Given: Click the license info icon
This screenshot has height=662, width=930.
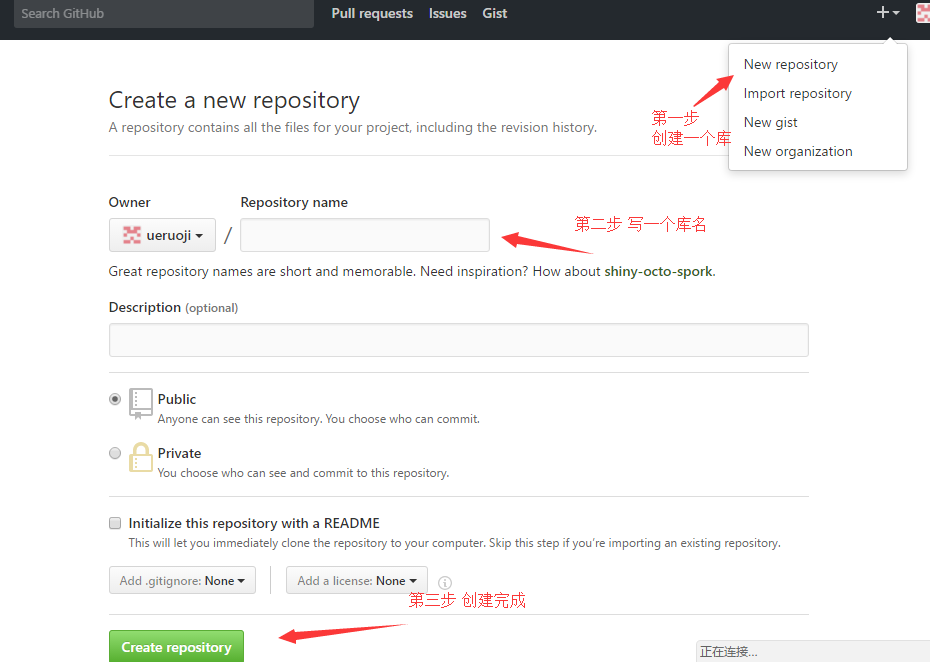Looking at the screenshot, I should pyautogui.click(x=444, y=583).
